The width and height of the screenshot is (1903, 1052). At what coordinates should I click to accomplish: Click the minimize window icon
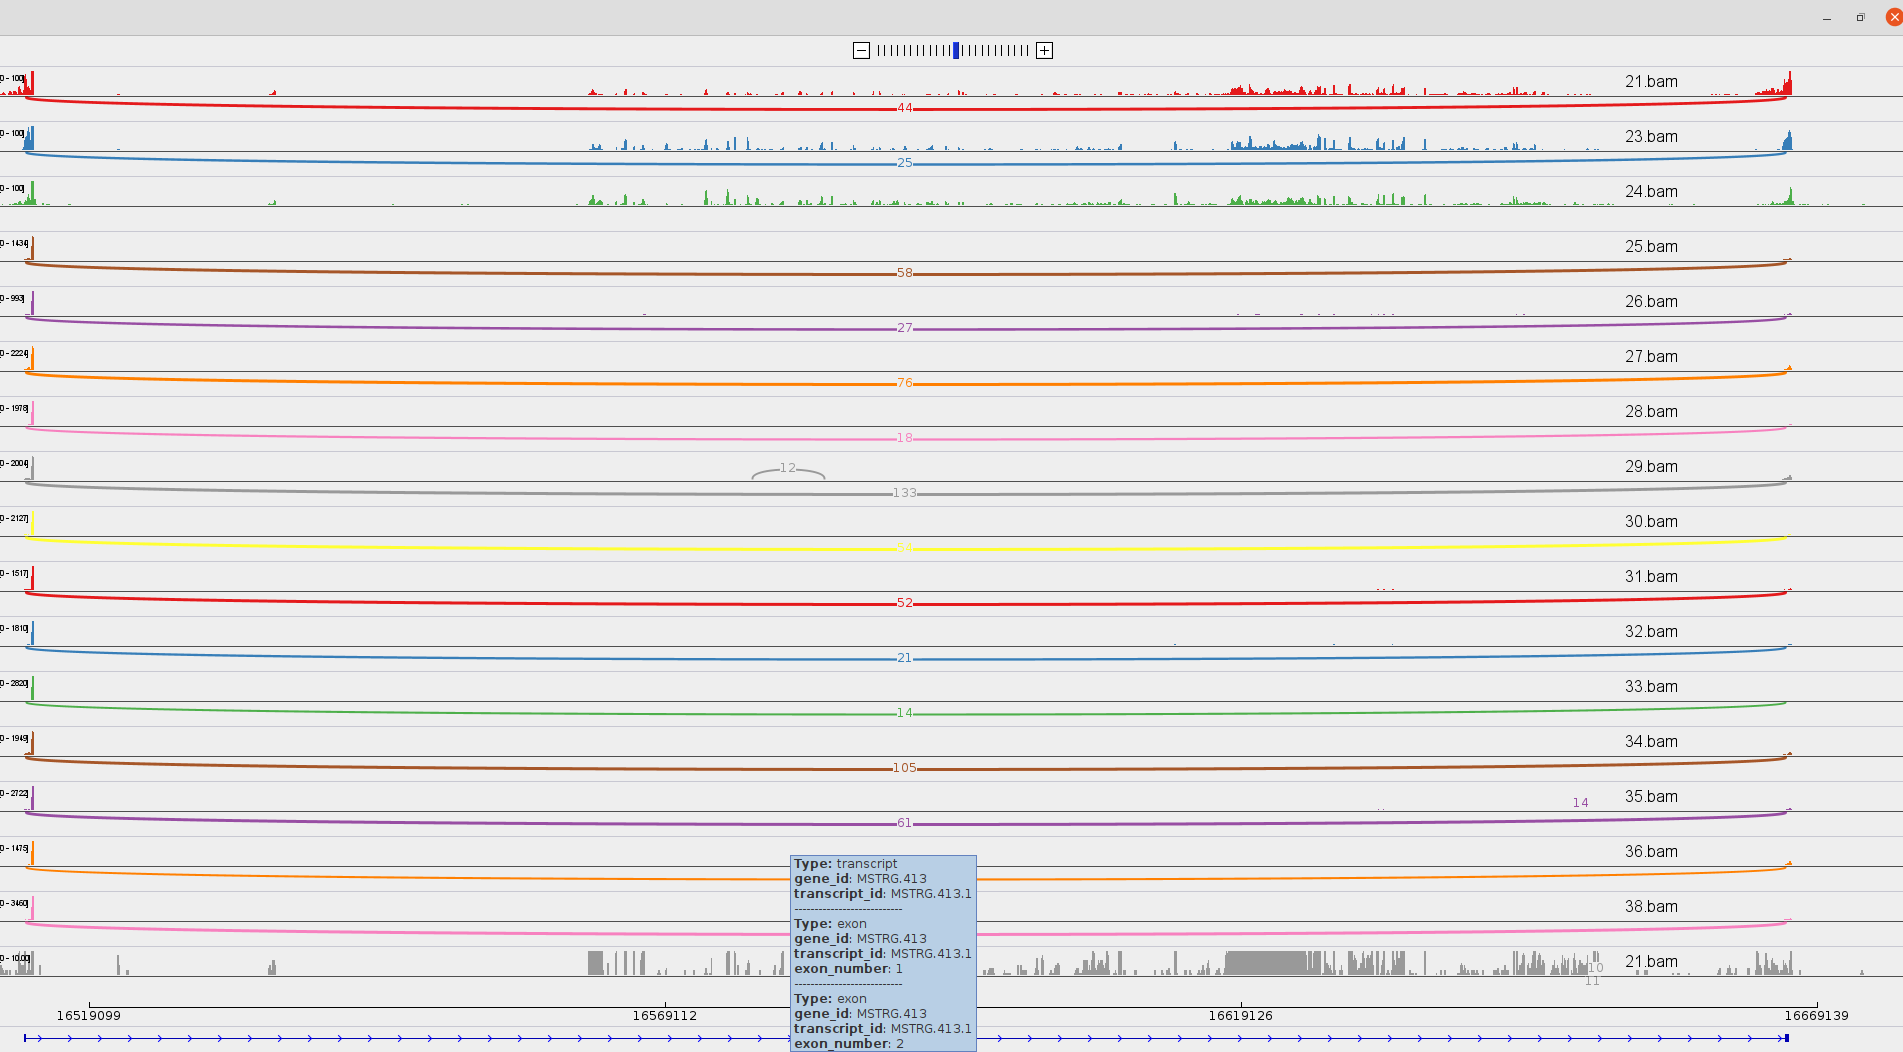(x=1826, y=17)
